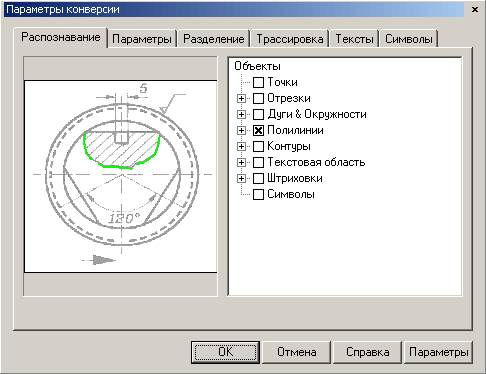This screenshot has width=486, height=374.
Task: Enable Дуги & Окружности checkbox
Action: point(258,114)
